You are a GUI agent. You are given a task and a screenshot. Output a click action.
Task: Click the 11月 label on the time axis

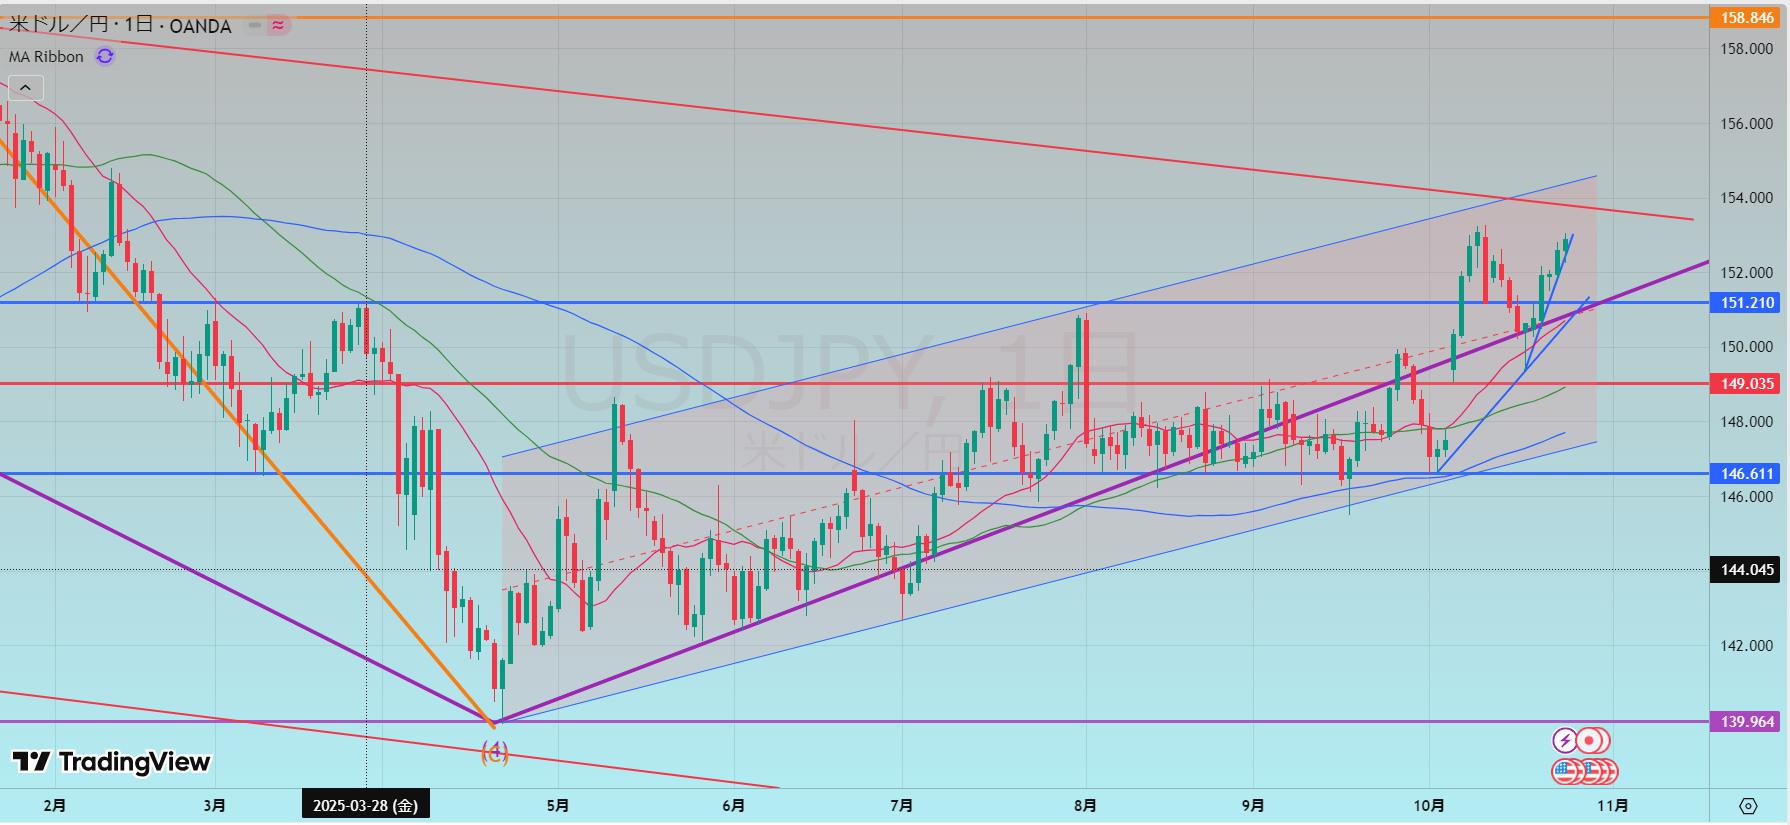pos(1612,805)
